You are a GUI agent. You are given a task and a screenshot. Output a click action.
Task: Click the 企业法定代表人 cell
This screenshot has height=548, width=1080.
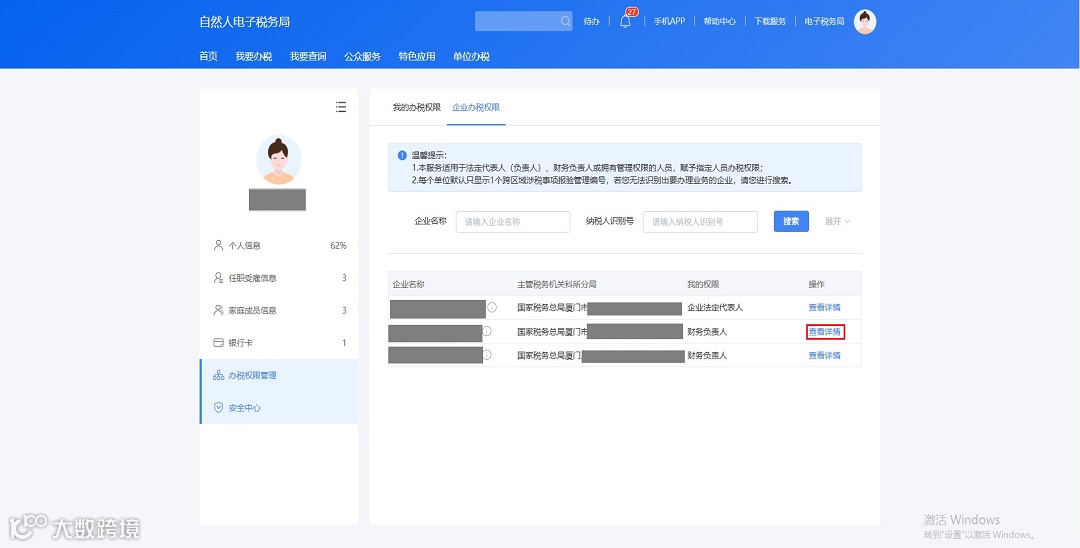pyautogui.click(x=715, y=307)
